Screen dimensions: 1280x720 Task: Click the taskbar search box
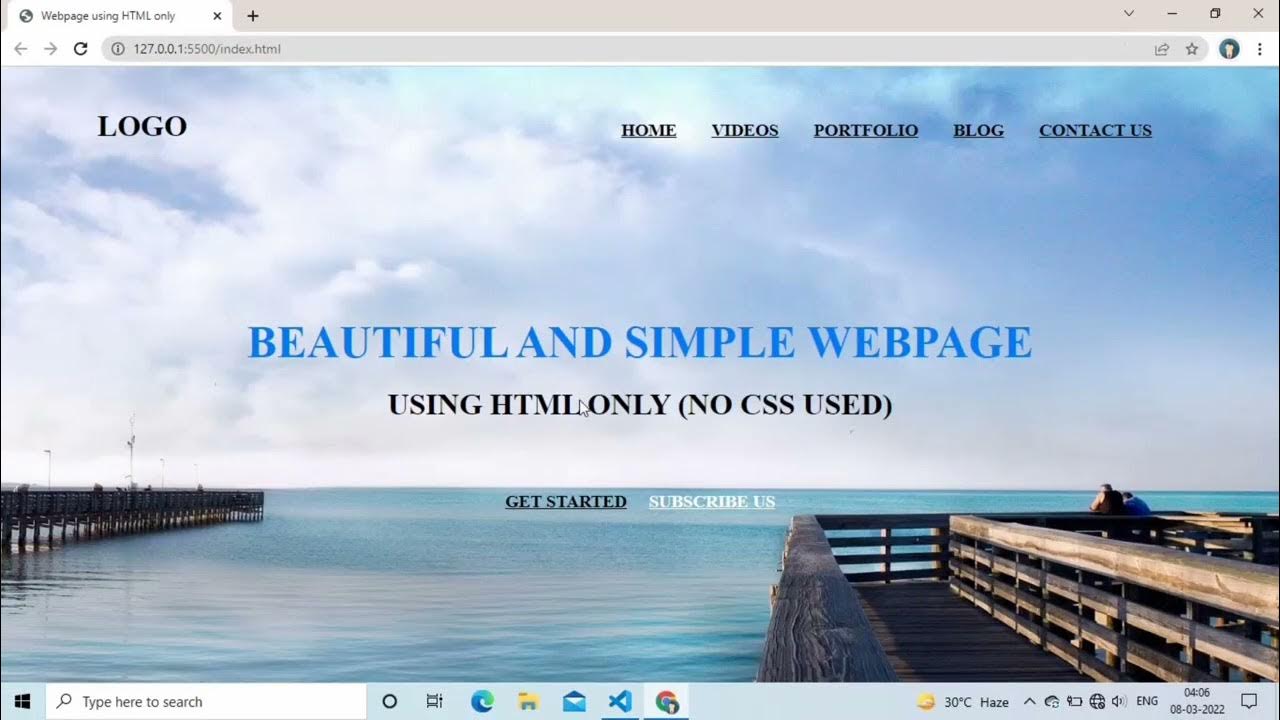206,702
